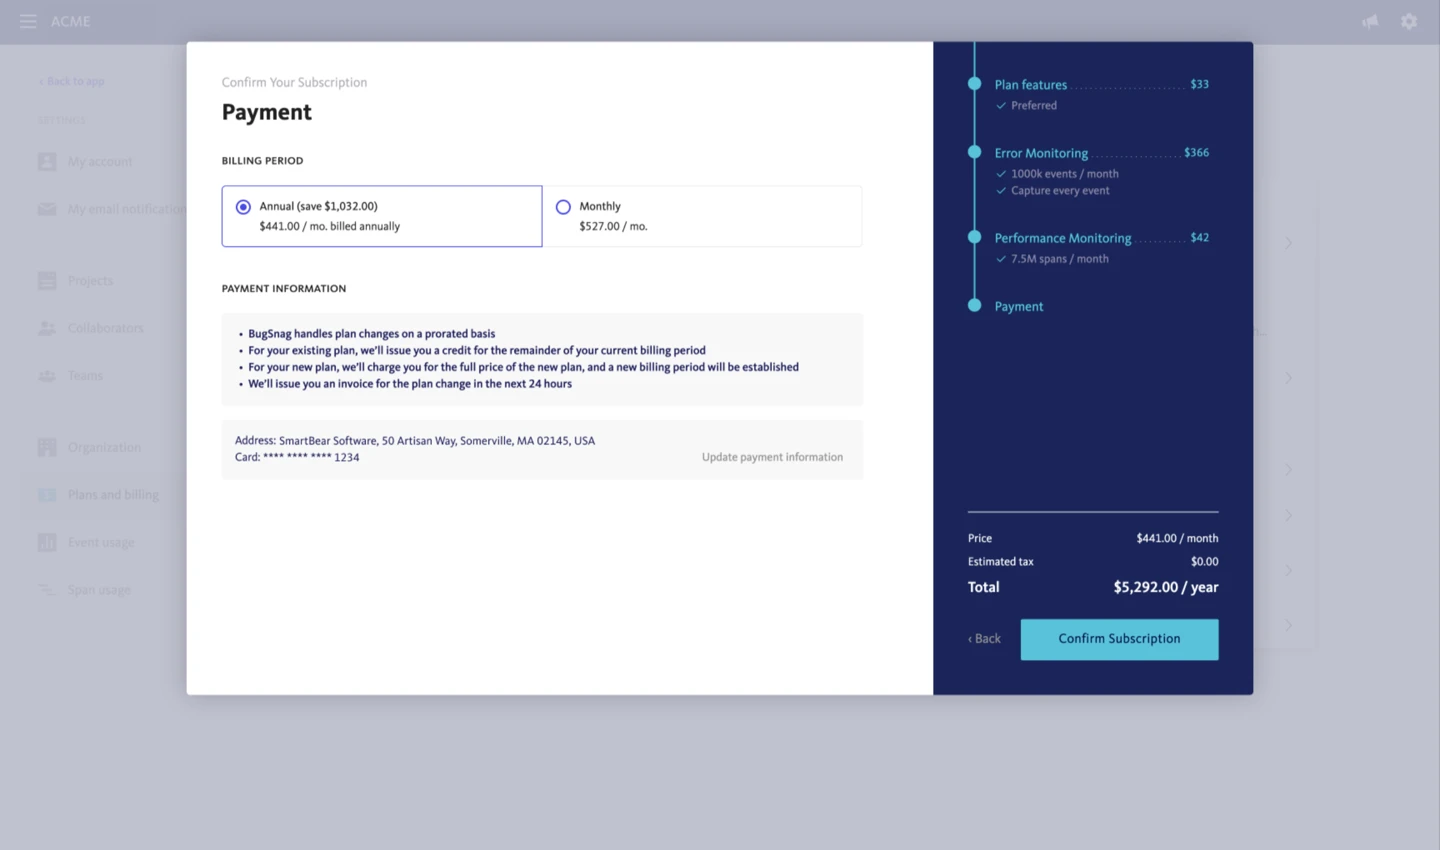Open the hamburger menu beside ACME
Screen dimensions: 1440x850
[x=28, y=21]
